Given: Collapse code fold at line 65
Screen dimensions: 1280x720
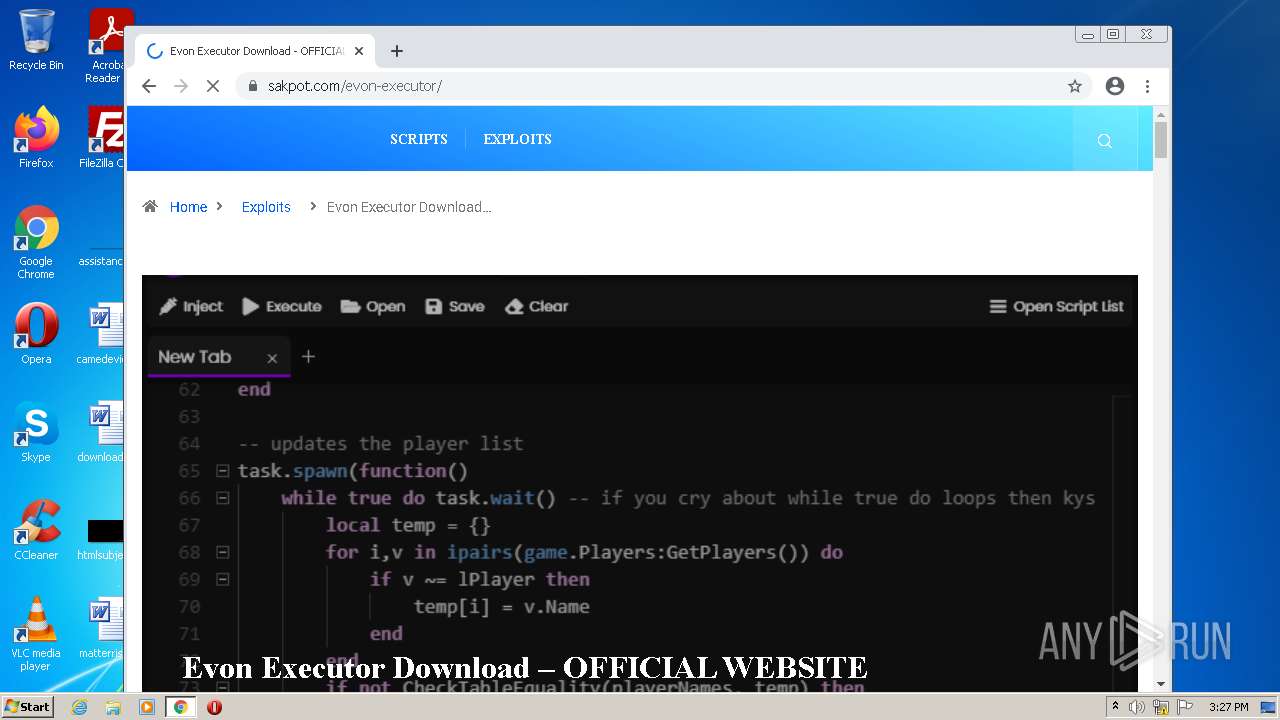Looking at the screenshot, I should tap(223, 471).
